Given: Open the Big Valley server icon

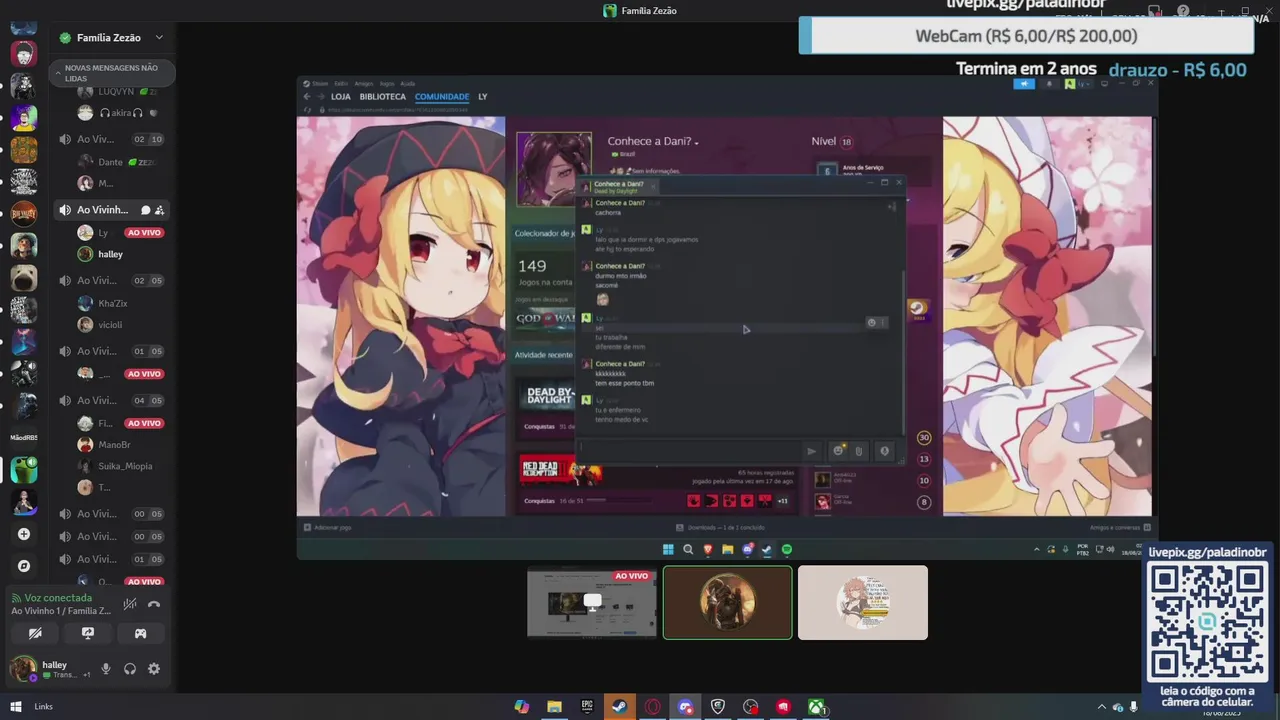Looking at the screenshot, I should [24, 213].
